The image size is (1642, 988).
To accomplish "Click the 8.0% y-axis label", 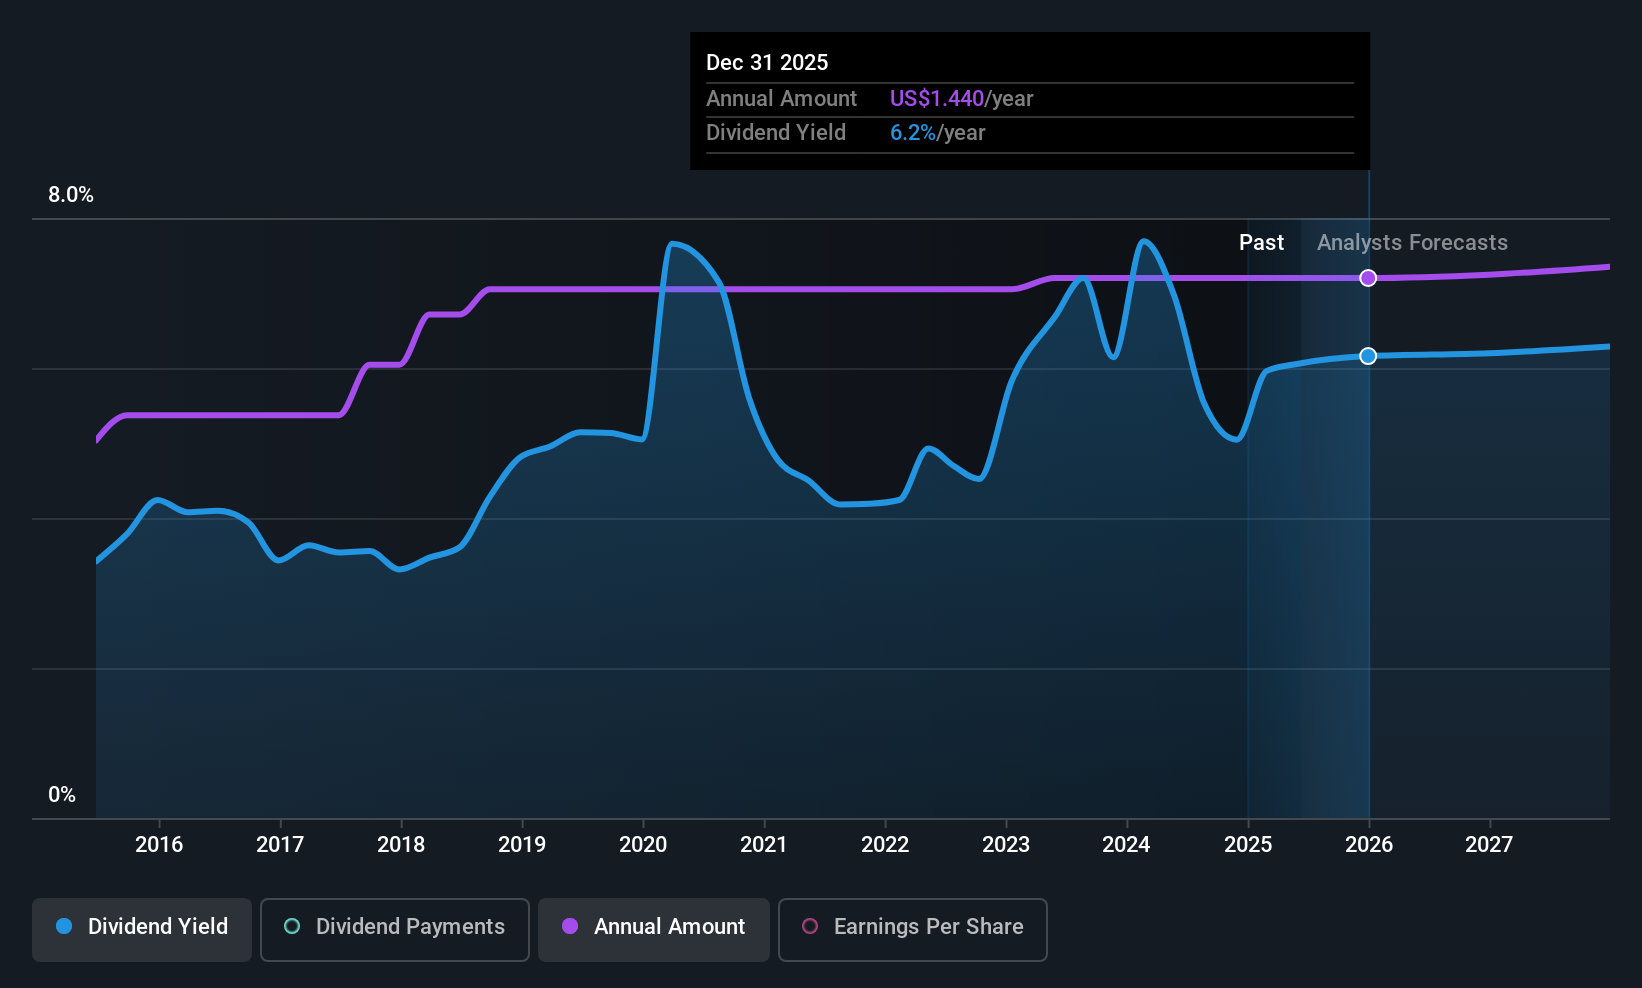I will (71, 195).
